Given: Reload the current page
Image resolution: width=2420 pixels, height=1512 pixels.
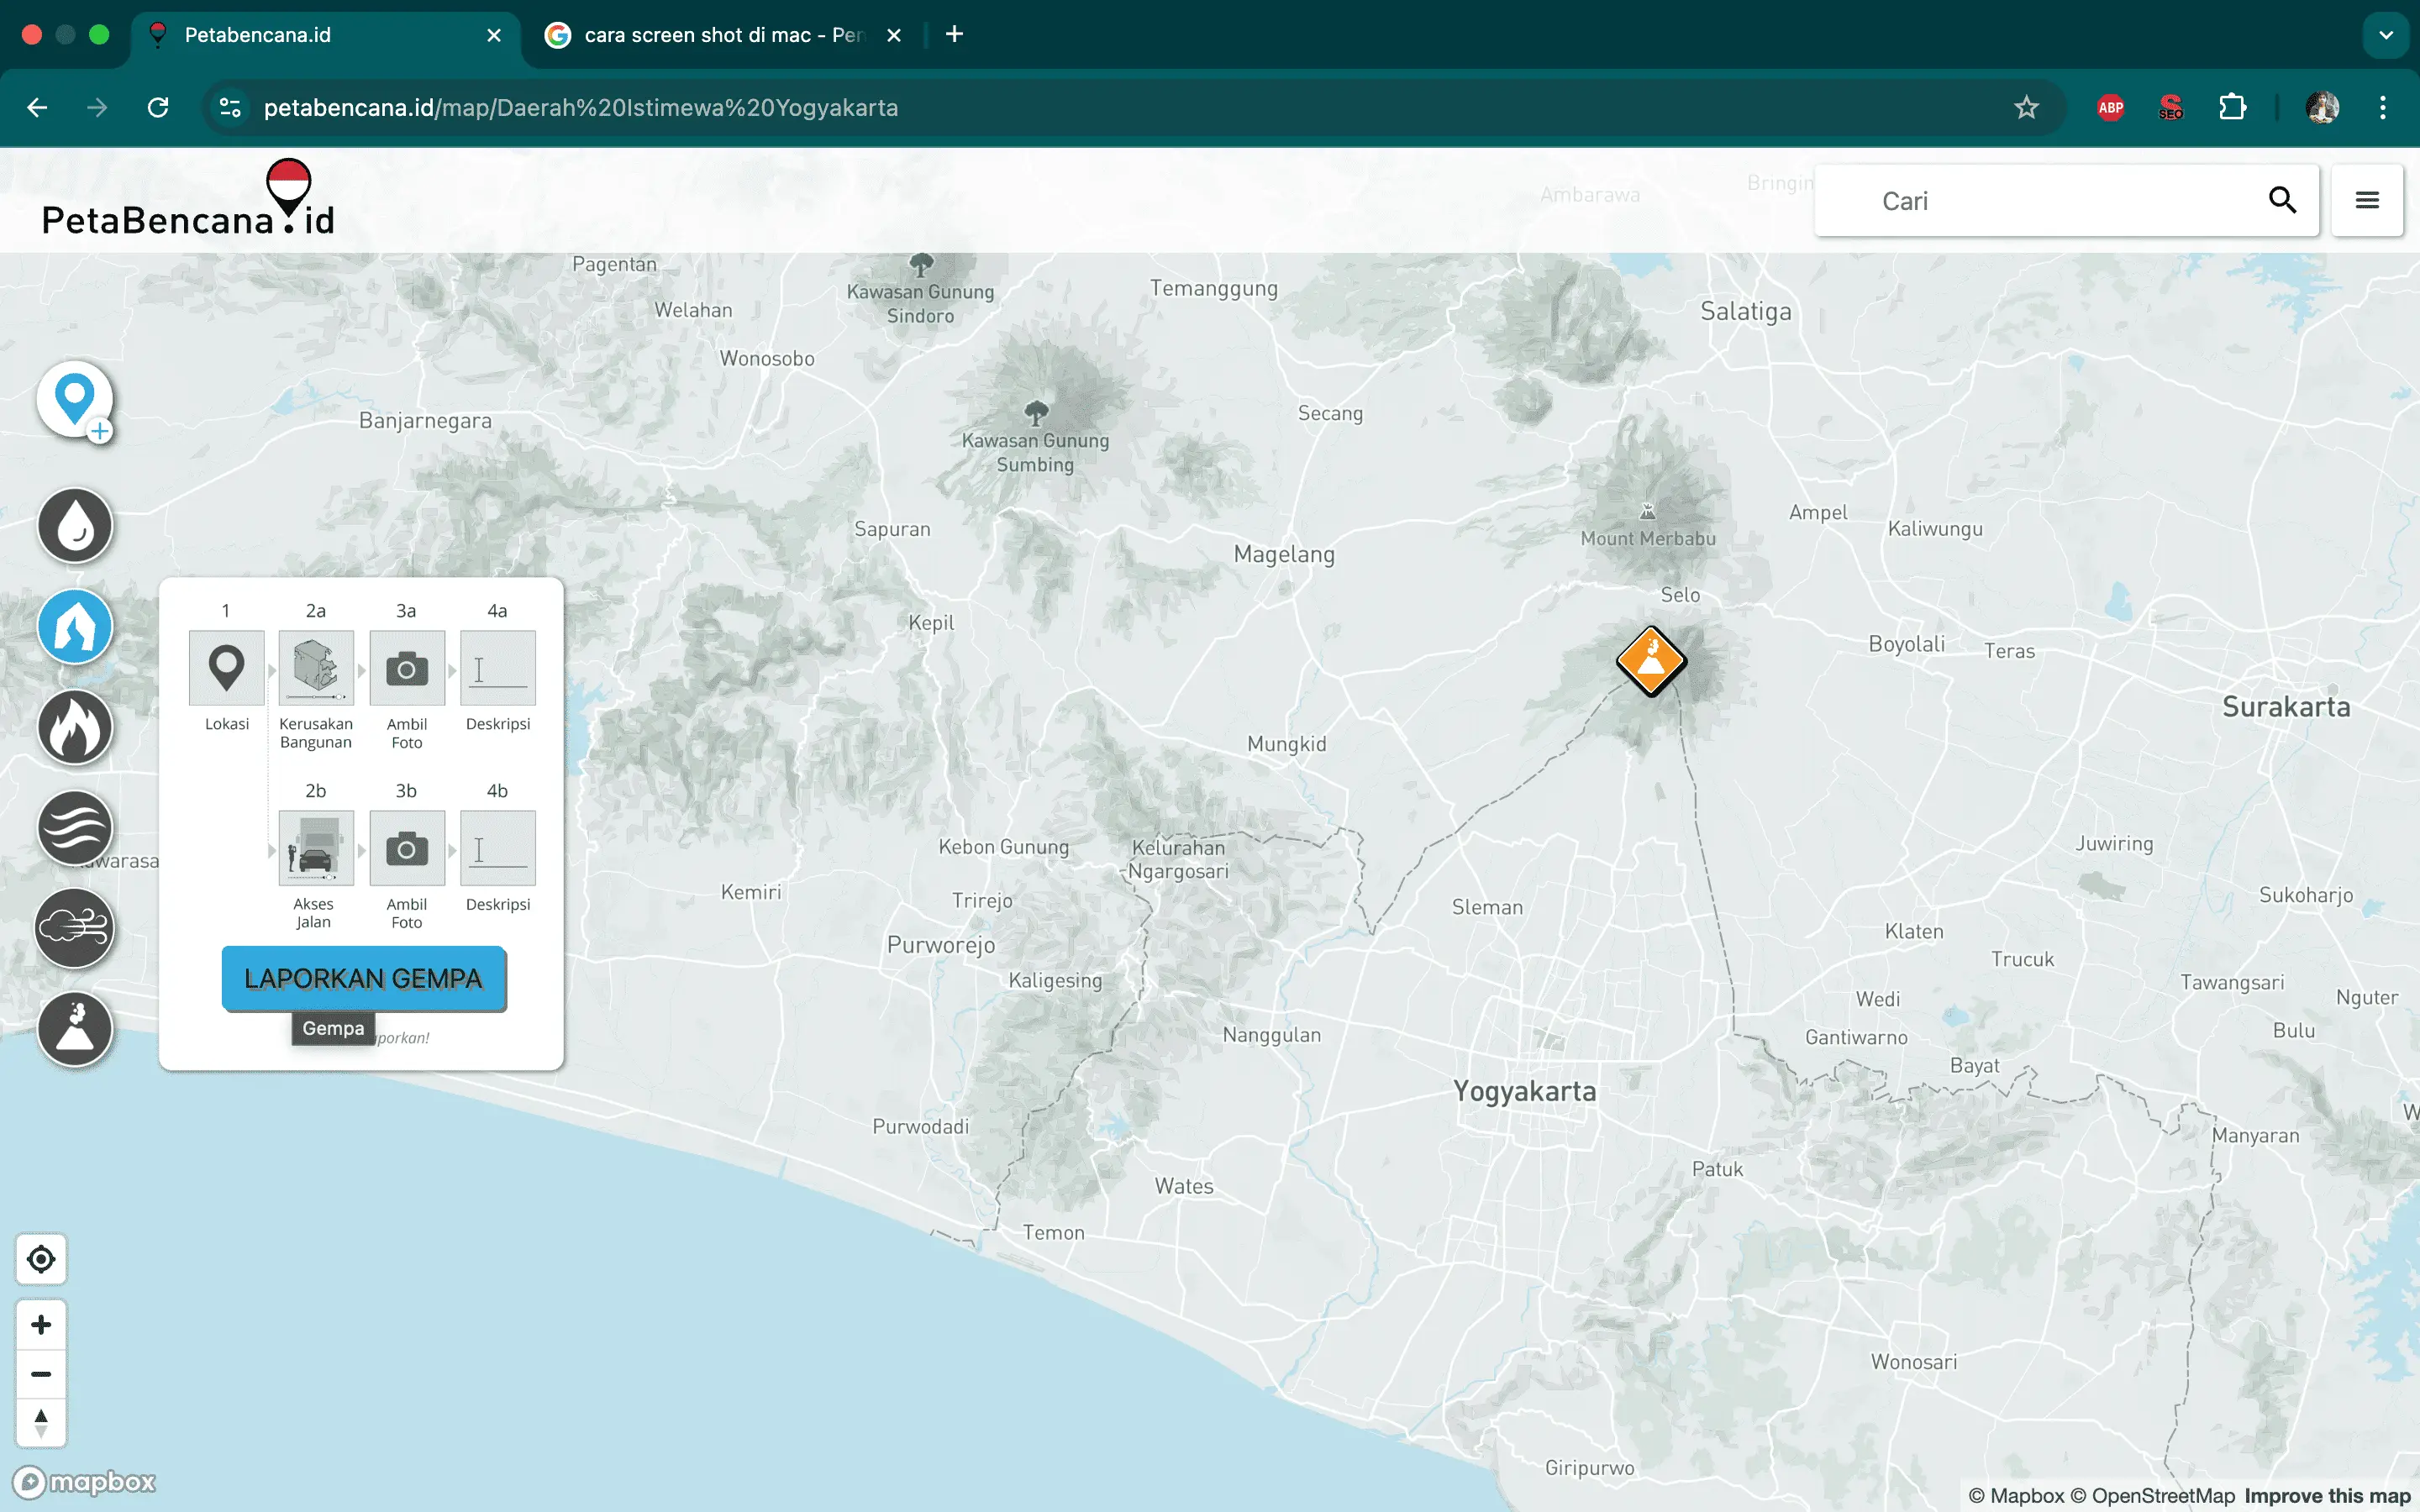Looking at the screenshot, I should coord(158,107).
